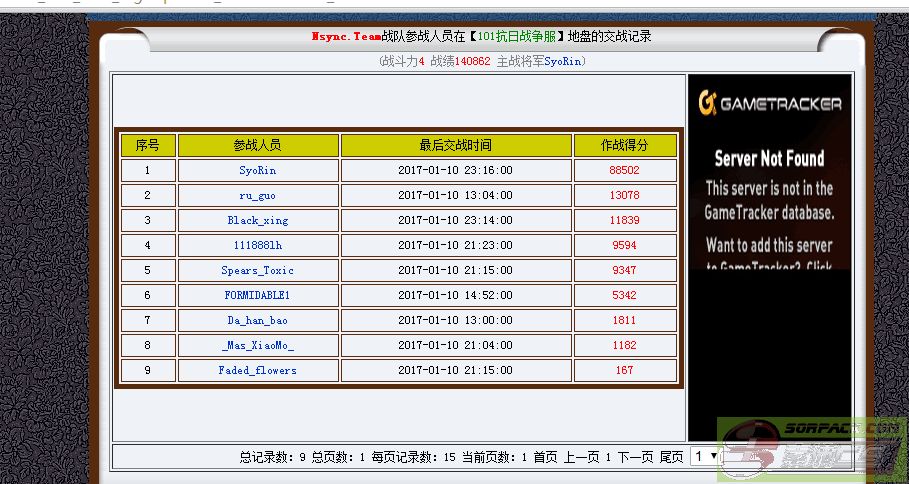Open the page number dropdown
The image size is (909, 484).
[705, 456]
